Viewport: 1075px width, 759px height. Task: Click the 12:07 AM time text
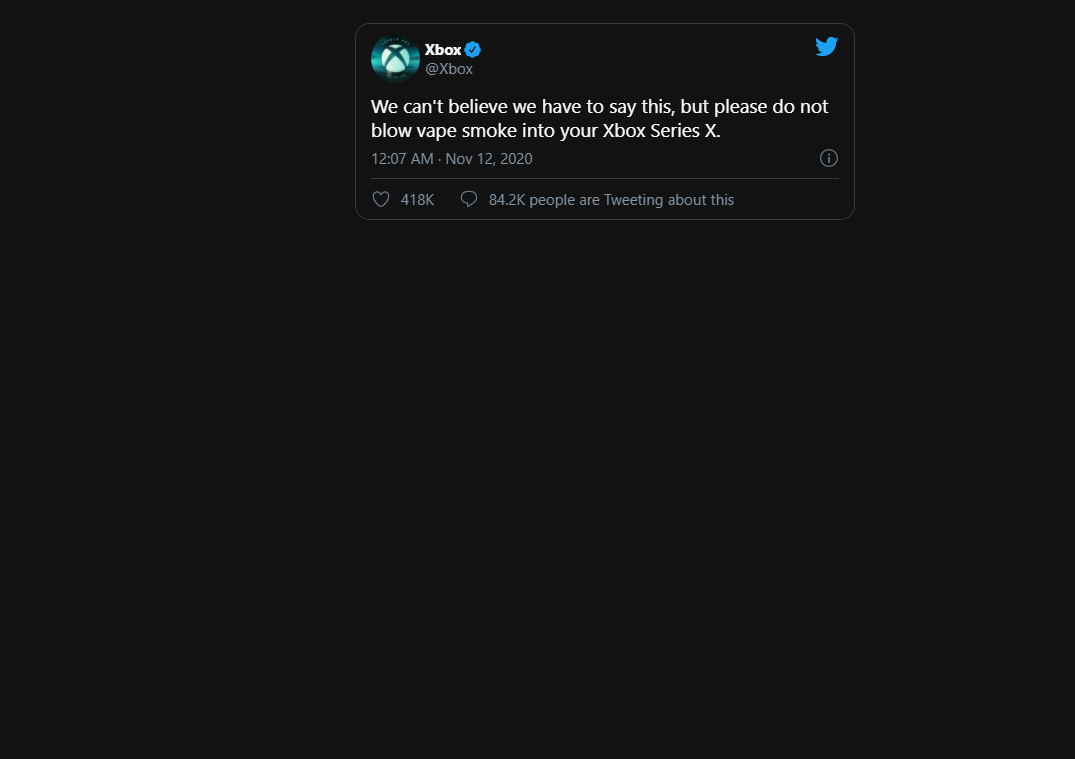click(402, 159)
